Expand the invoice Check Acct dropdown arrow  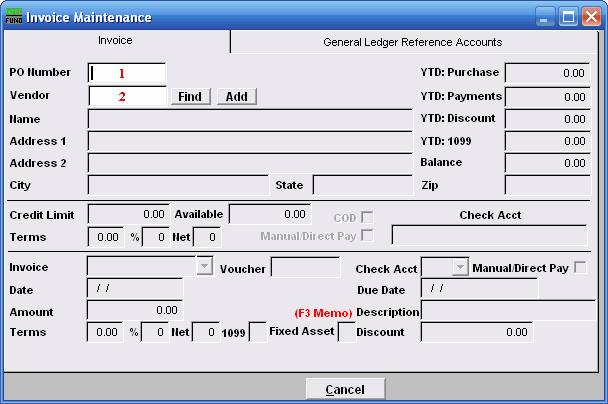tap(460, 267)
